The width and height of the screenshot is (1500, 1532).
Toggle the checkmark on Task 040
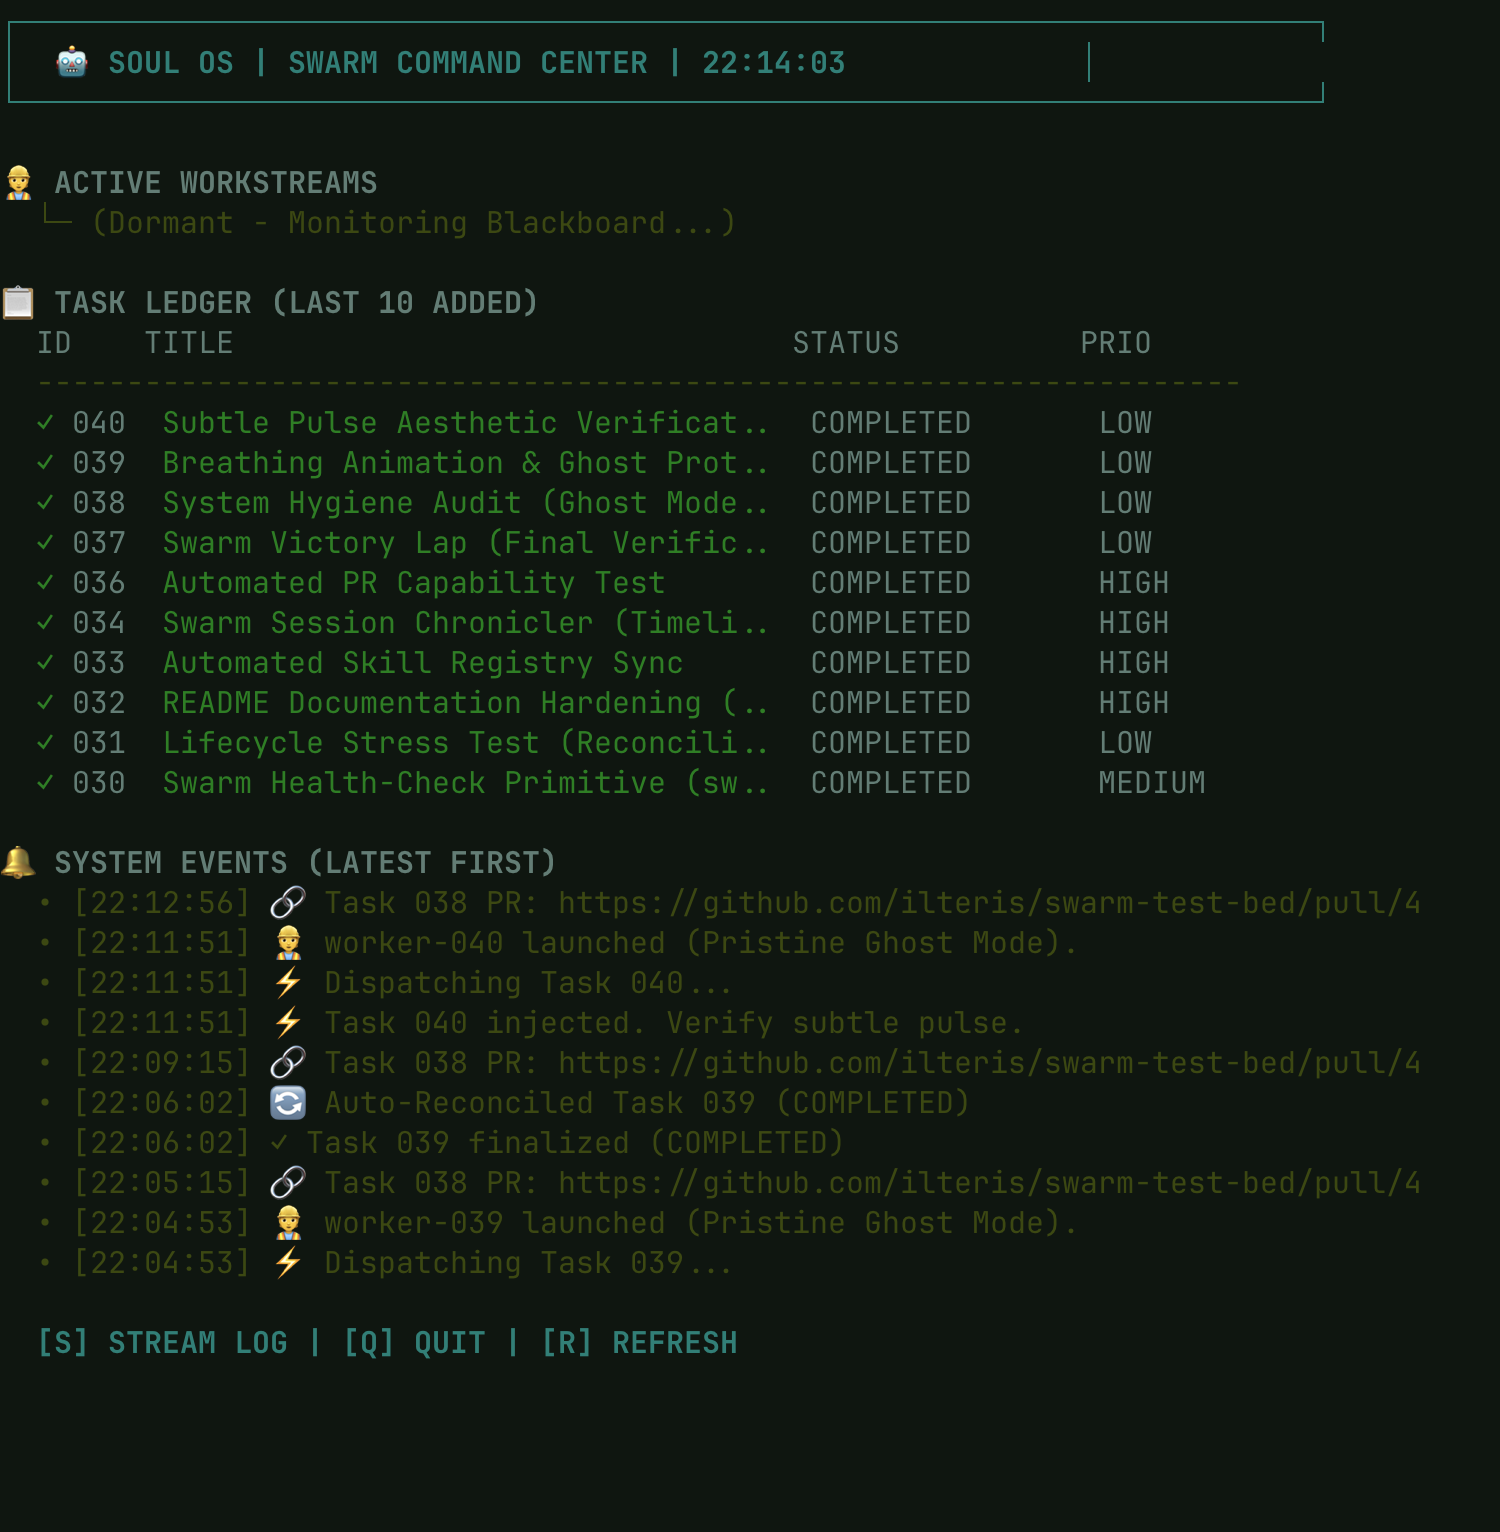(45, 422)
